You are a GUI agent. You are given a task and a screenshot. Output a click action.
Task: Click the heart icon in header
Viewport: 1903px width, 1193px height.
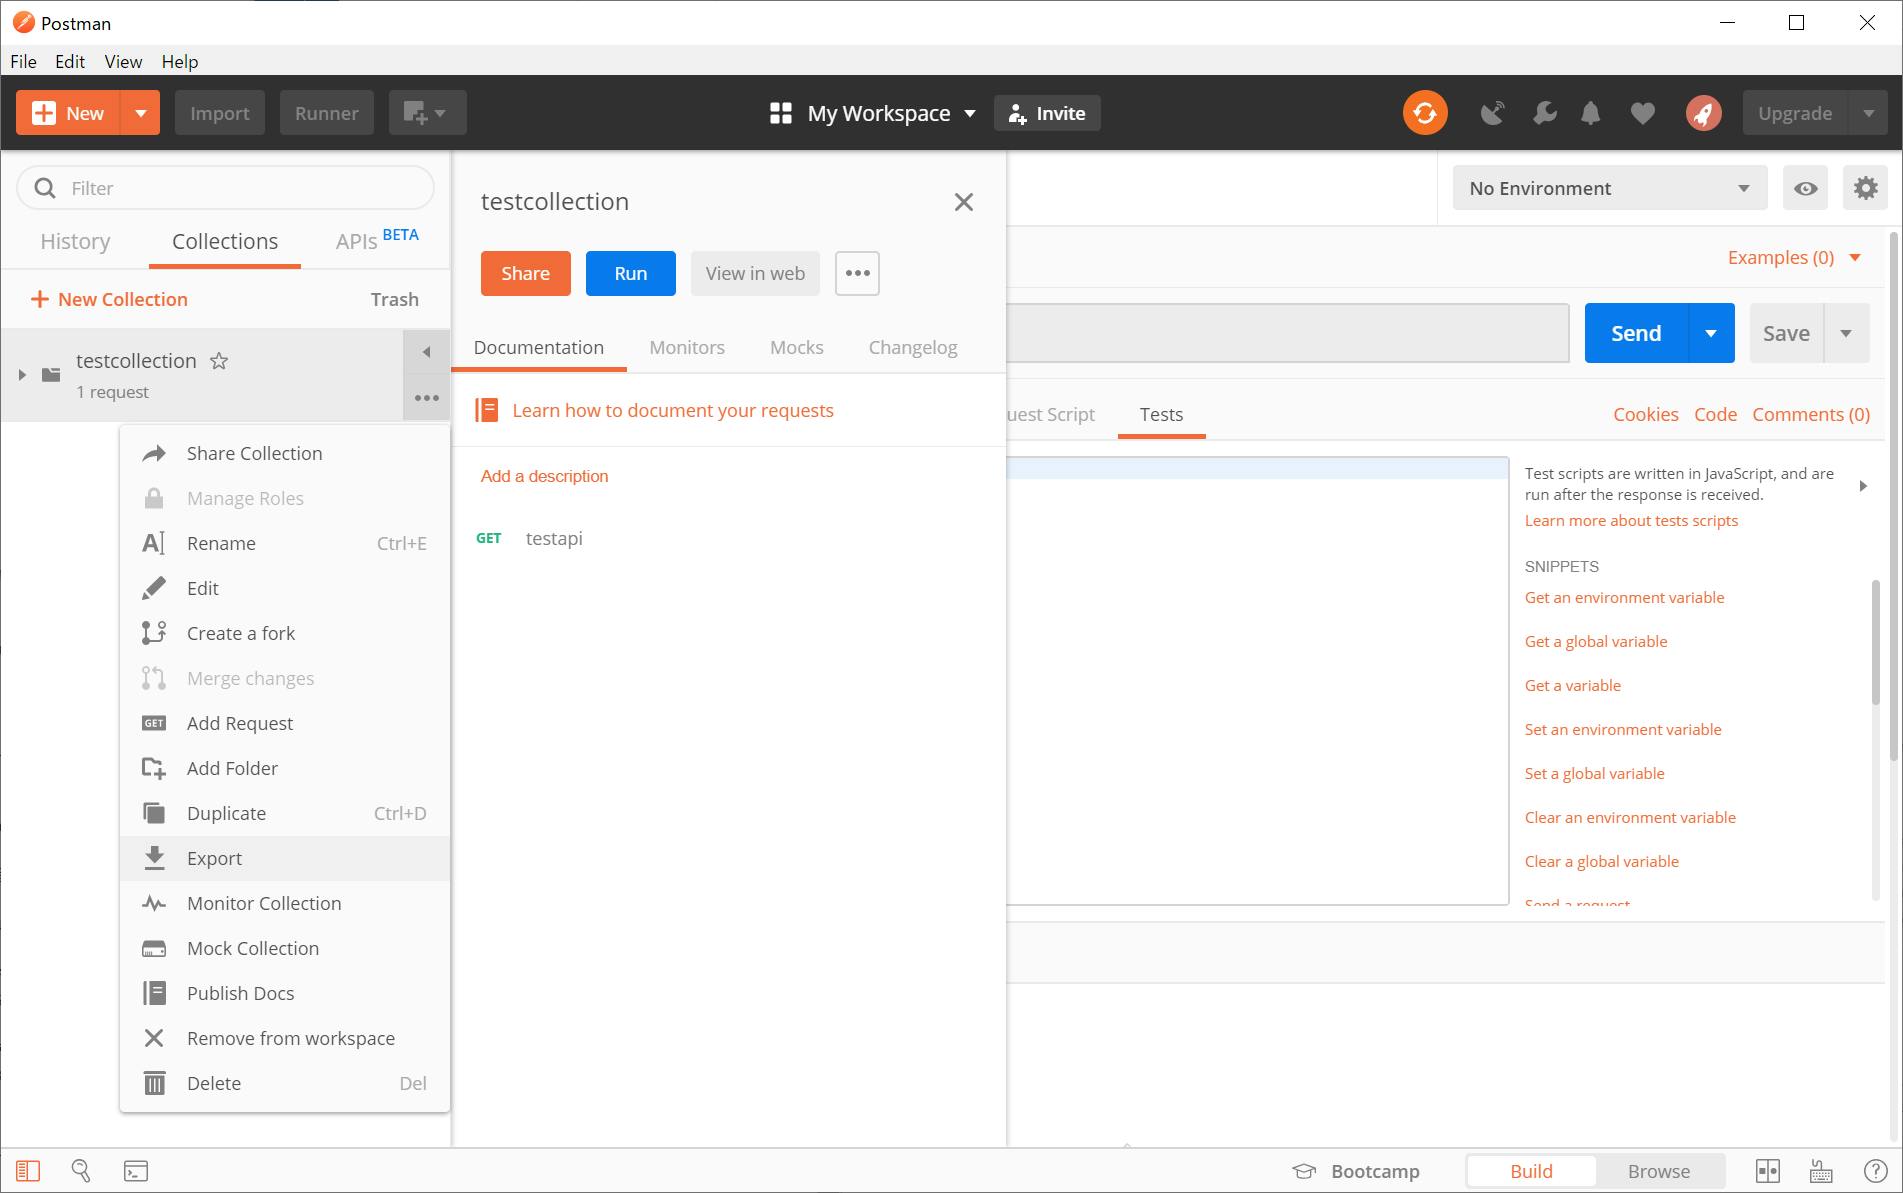coord(1642,113)
